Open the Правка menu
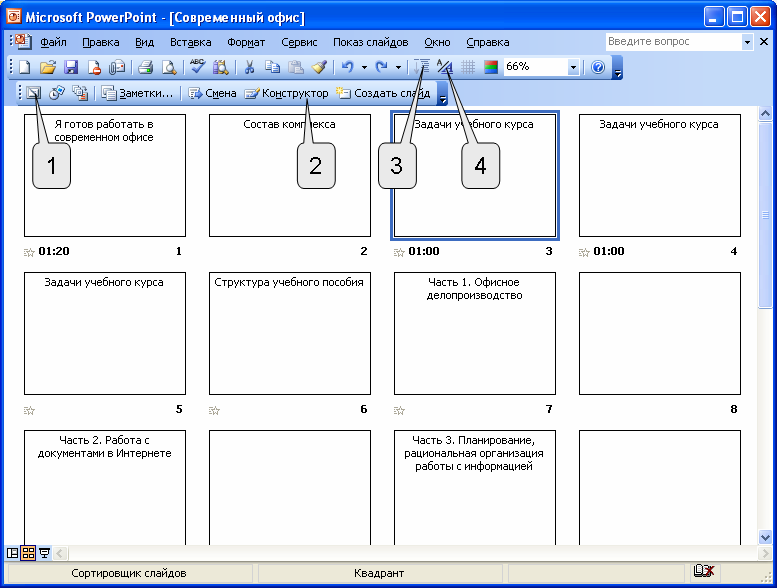The height and width of the screenshot is (588, 777). click(x=101, y=42)
